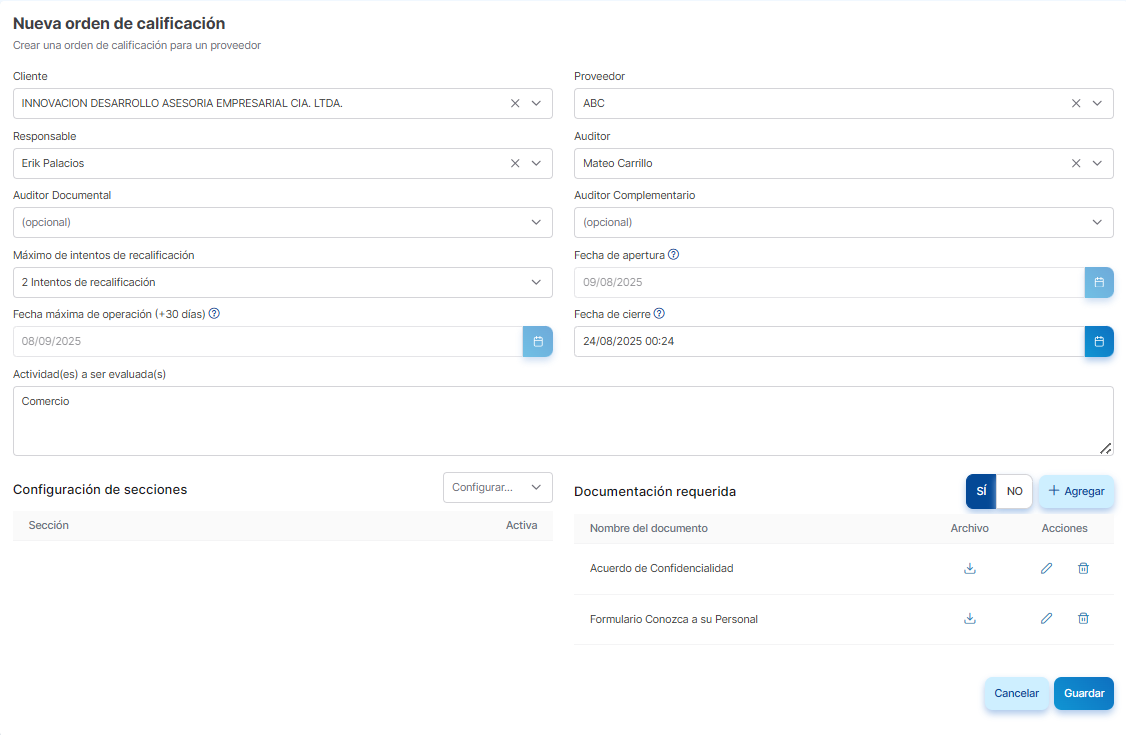Edit the Acuerdo de Confidencialidad entry

pyautogui.click(x=1046, y=568)
